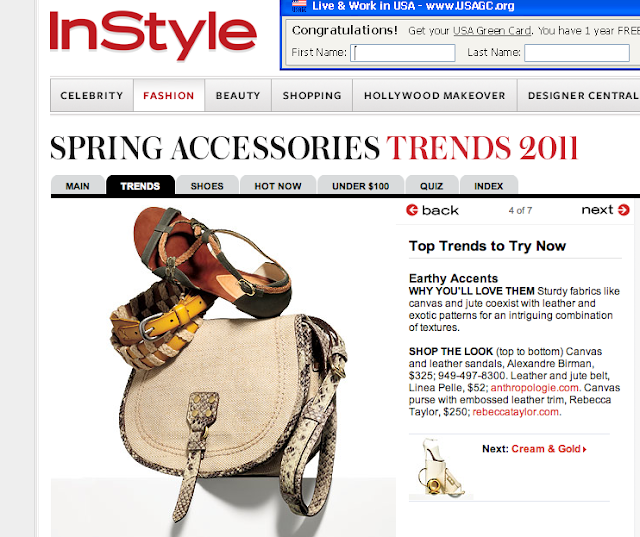This screenshot has width=640, height=537.
Task: Click the small arrow after Cream & Gold
Action: click(x=584, y=449)
